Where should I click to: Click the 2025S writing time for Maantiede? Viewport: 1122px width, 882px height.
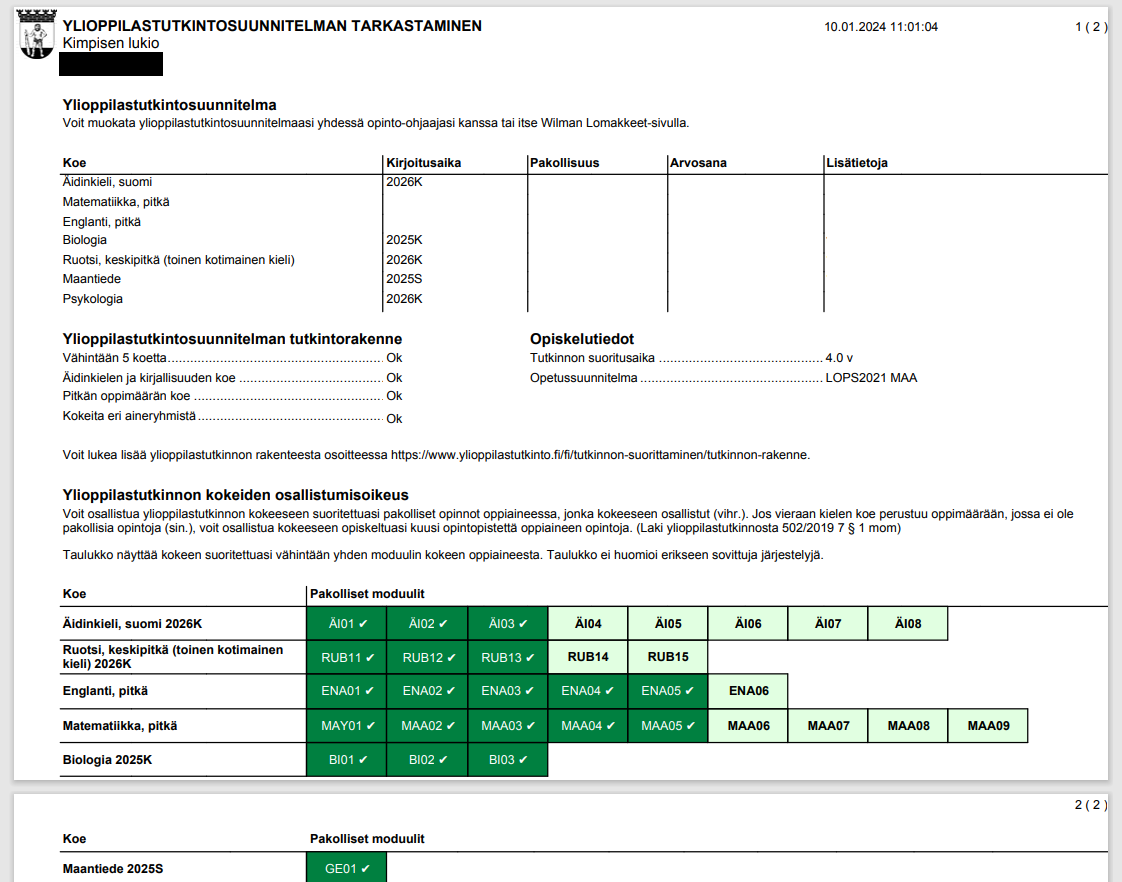[404, 279]
